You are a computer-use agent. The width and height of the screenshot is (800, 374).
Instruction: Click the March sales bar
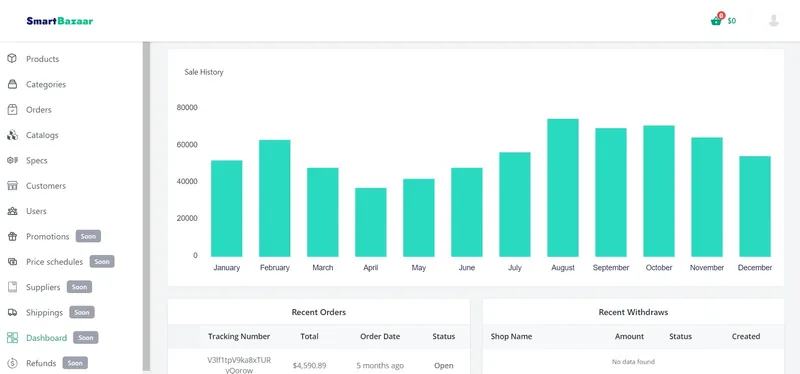[322, 212]
